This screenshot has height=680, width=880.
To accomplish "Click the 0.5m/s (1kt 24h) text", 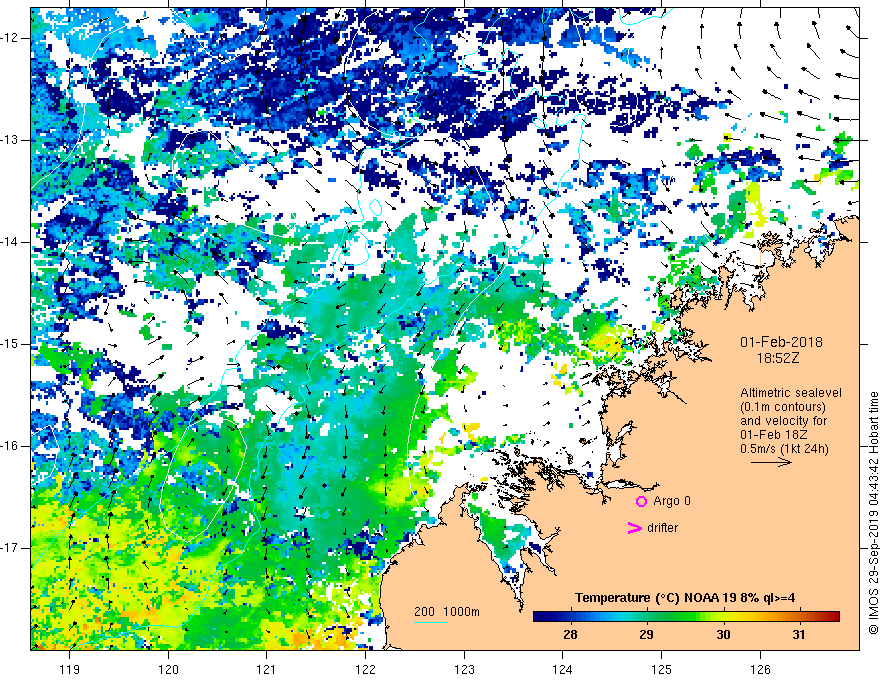I will pyautogui.click(x=784, y=449).
